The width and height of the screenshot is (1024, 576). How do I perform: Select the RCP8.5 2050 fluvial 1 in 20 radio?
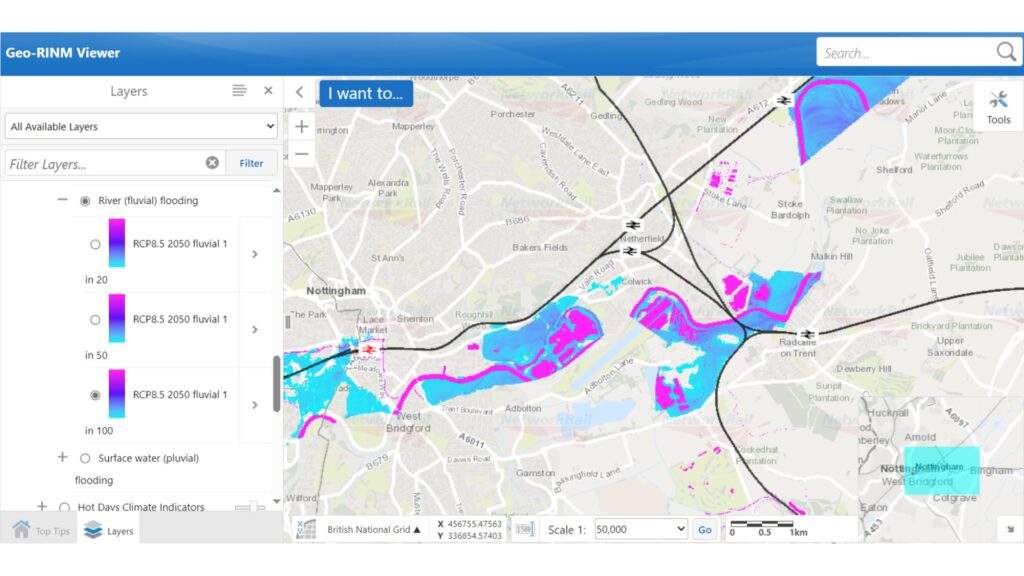tap(95, 244)
